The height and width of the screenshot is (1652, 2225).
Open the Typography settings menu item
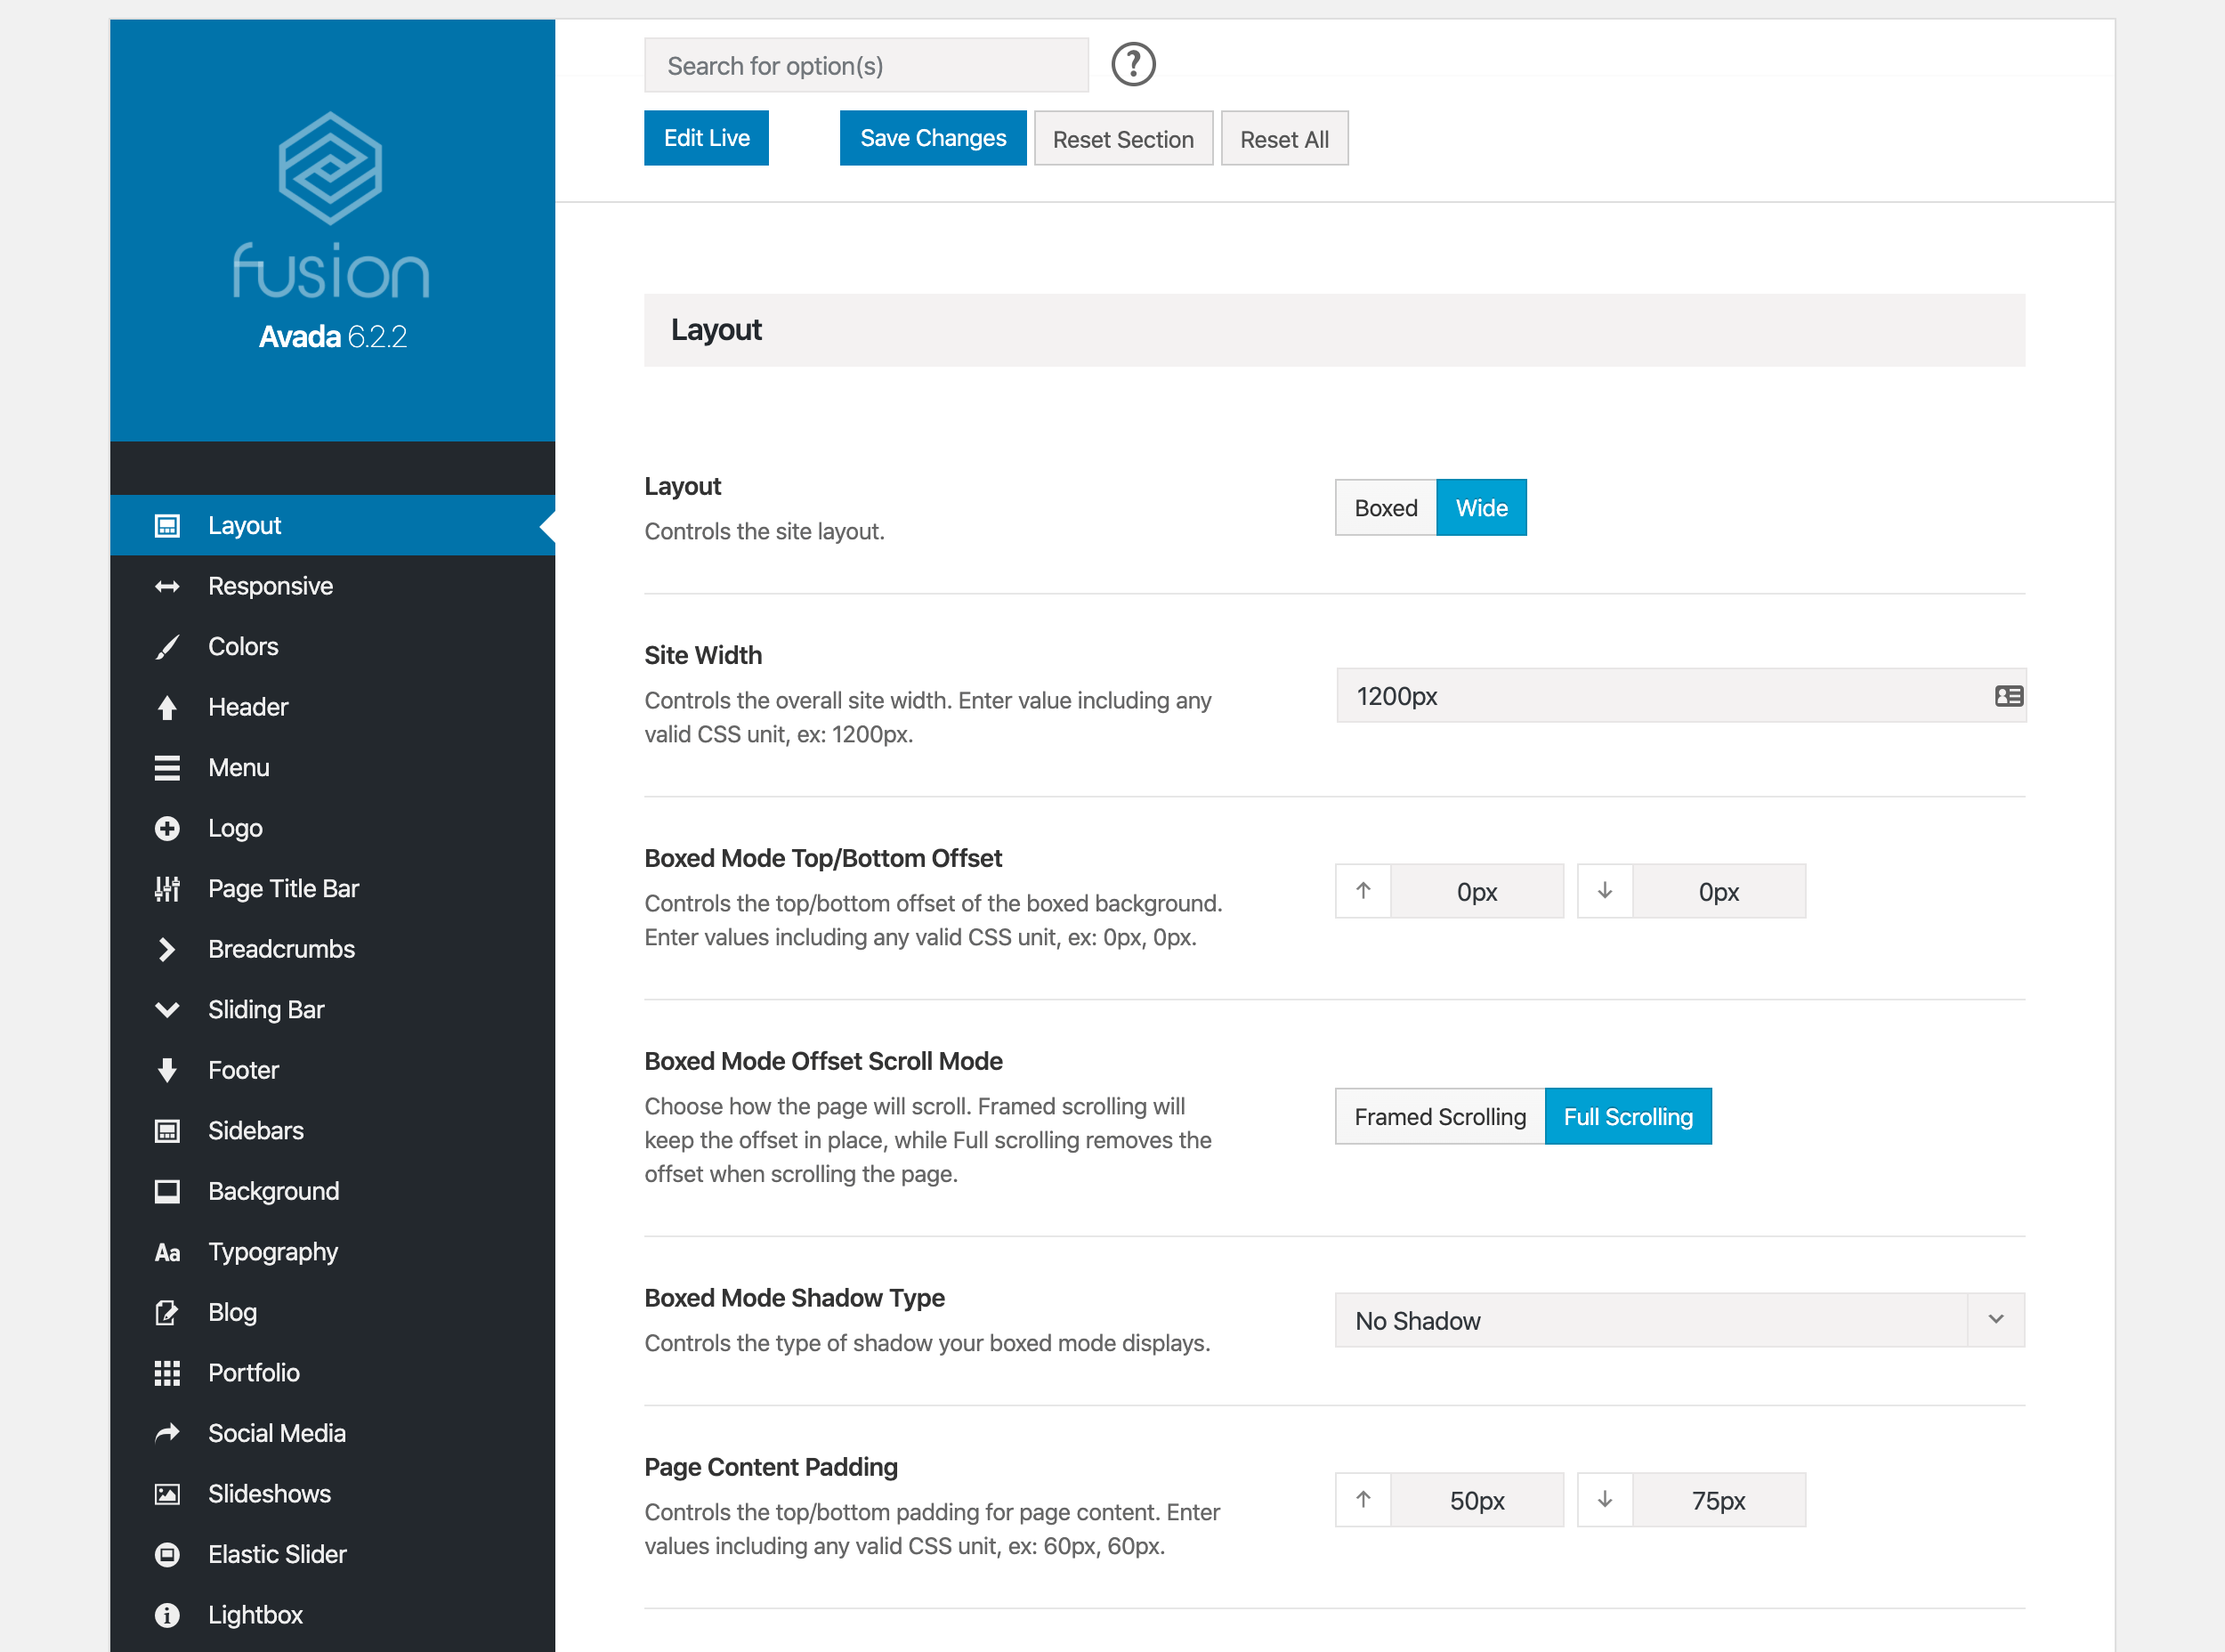tap(273, 1252)
